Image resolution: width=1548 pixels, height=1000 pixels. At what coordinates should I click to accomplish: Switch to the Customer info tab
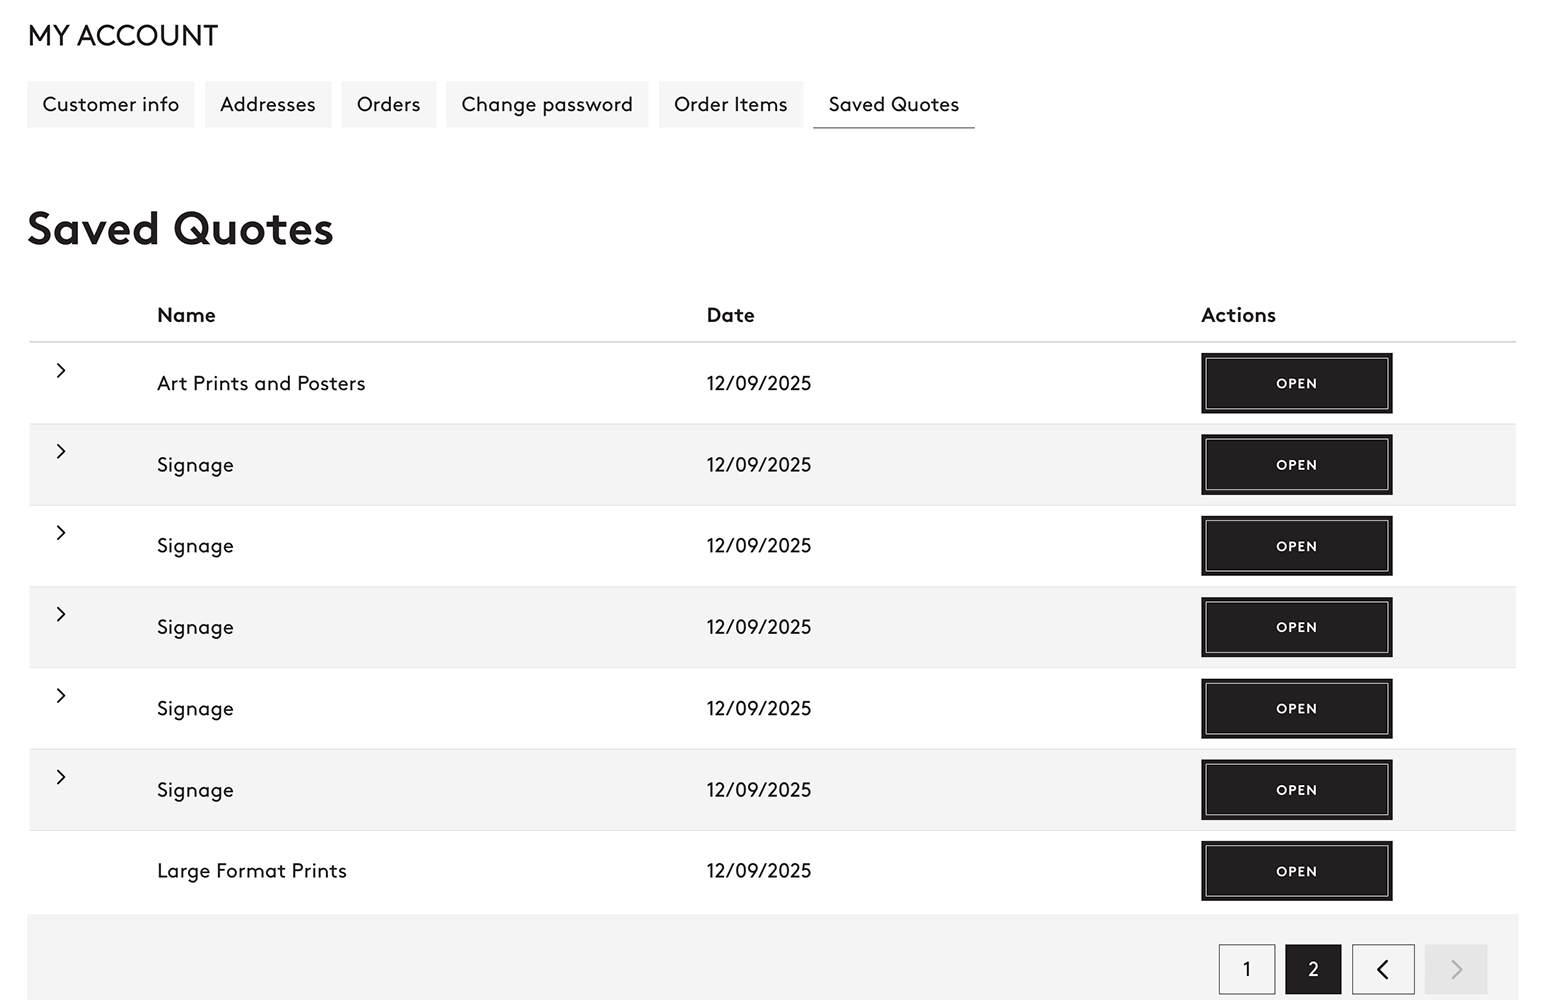click(111, 105)
